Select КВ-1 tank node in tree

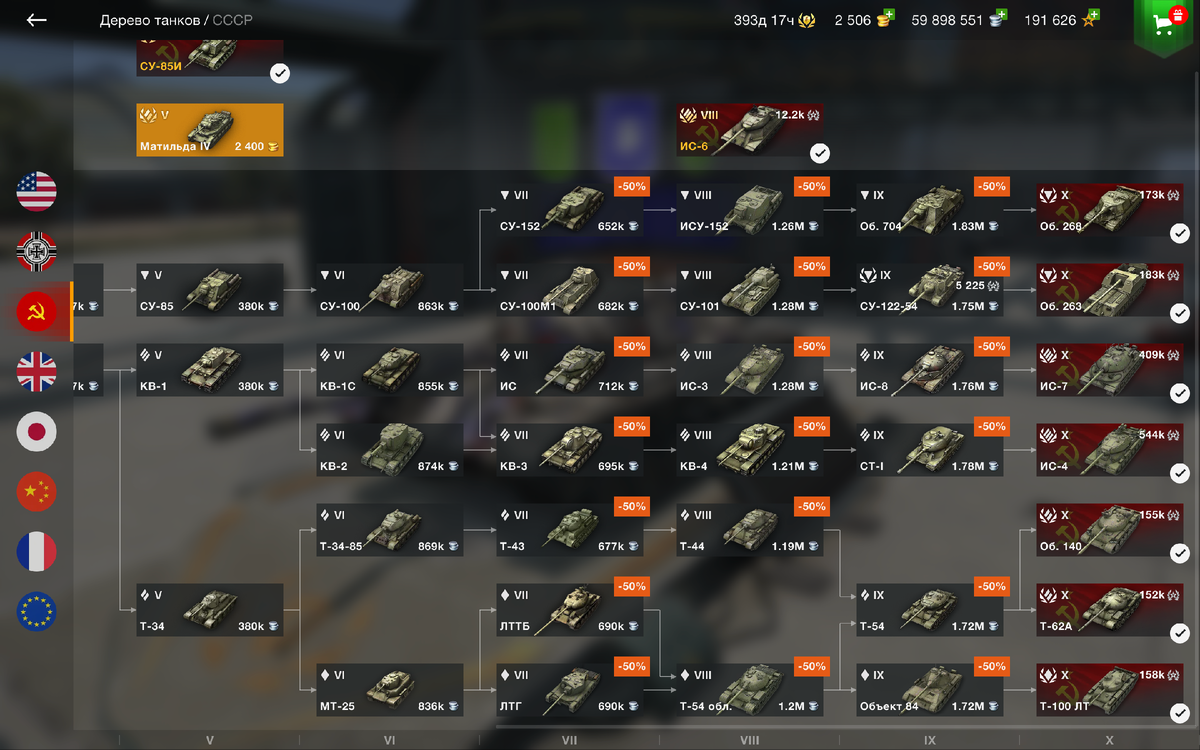tap(210, 370)
